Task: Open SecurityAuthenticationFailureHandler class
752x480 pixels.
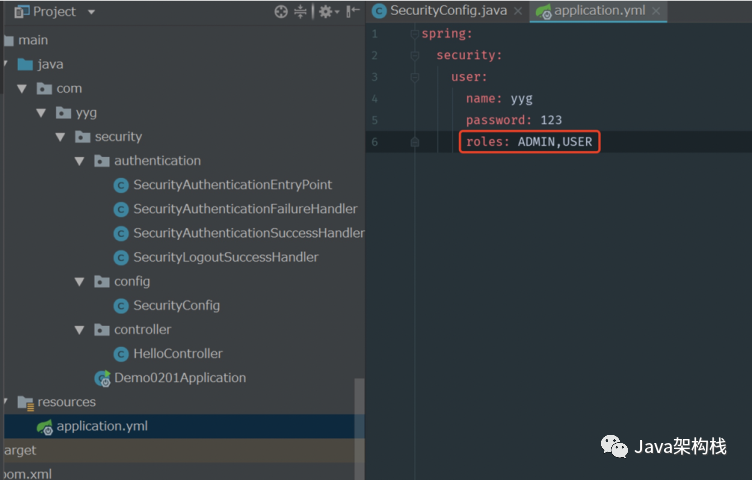Action: [245, 209]
